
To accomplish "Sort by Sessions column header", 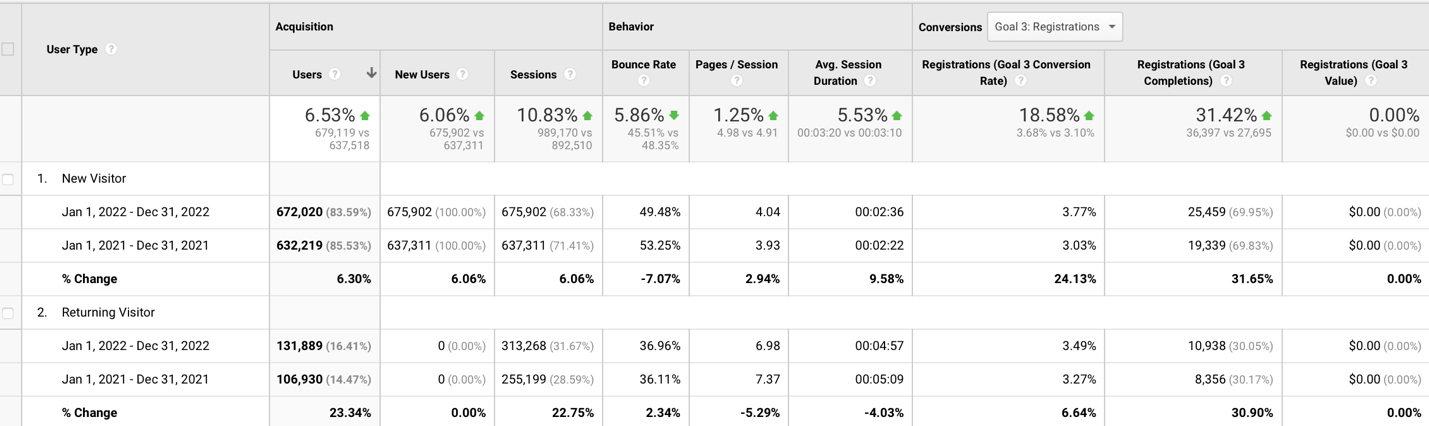I will [533, 74].
